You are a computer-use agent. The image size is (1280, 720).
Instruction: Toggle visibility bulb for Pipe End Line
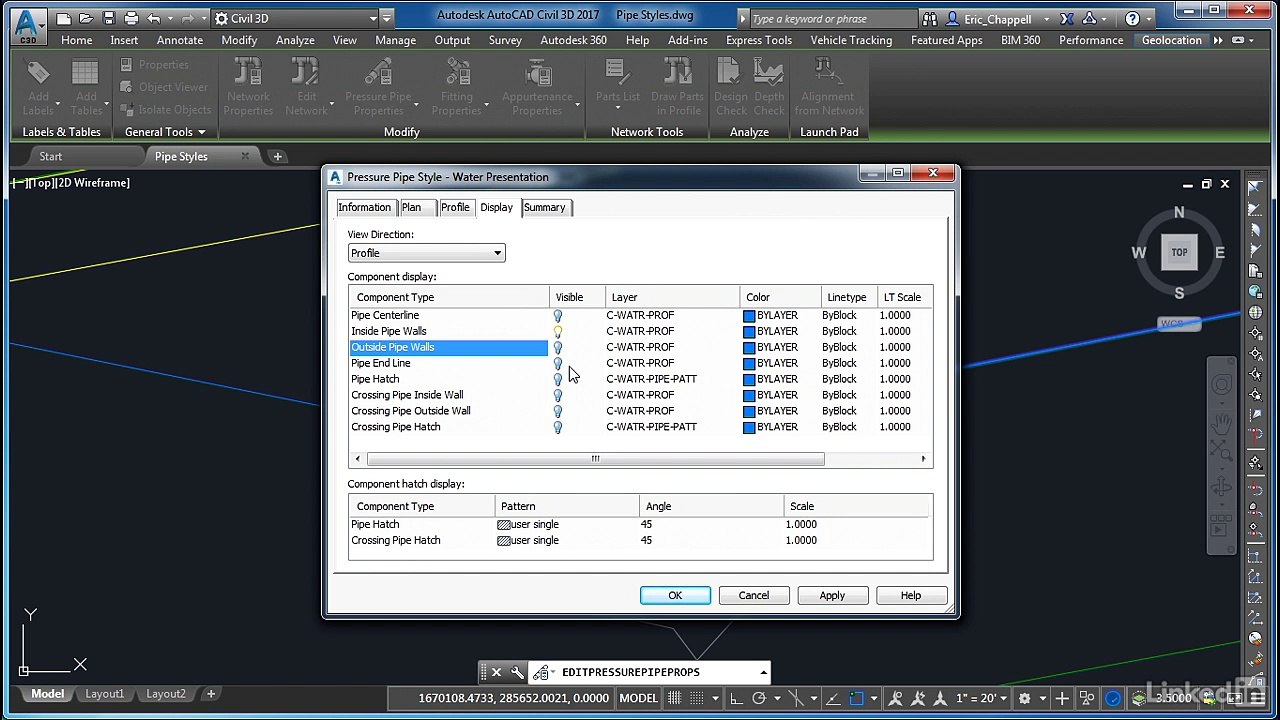point(558,363)
